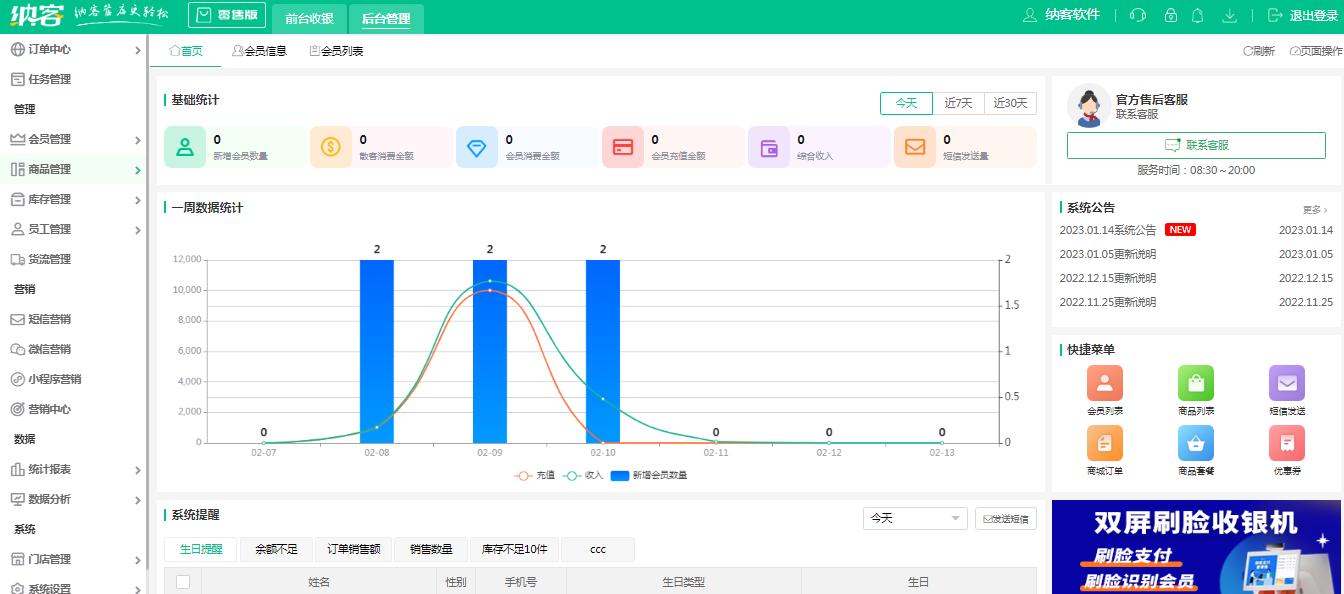Toggle the 充值 series in chart legend
1344x594 pixels.
click(x=535, y=476)
